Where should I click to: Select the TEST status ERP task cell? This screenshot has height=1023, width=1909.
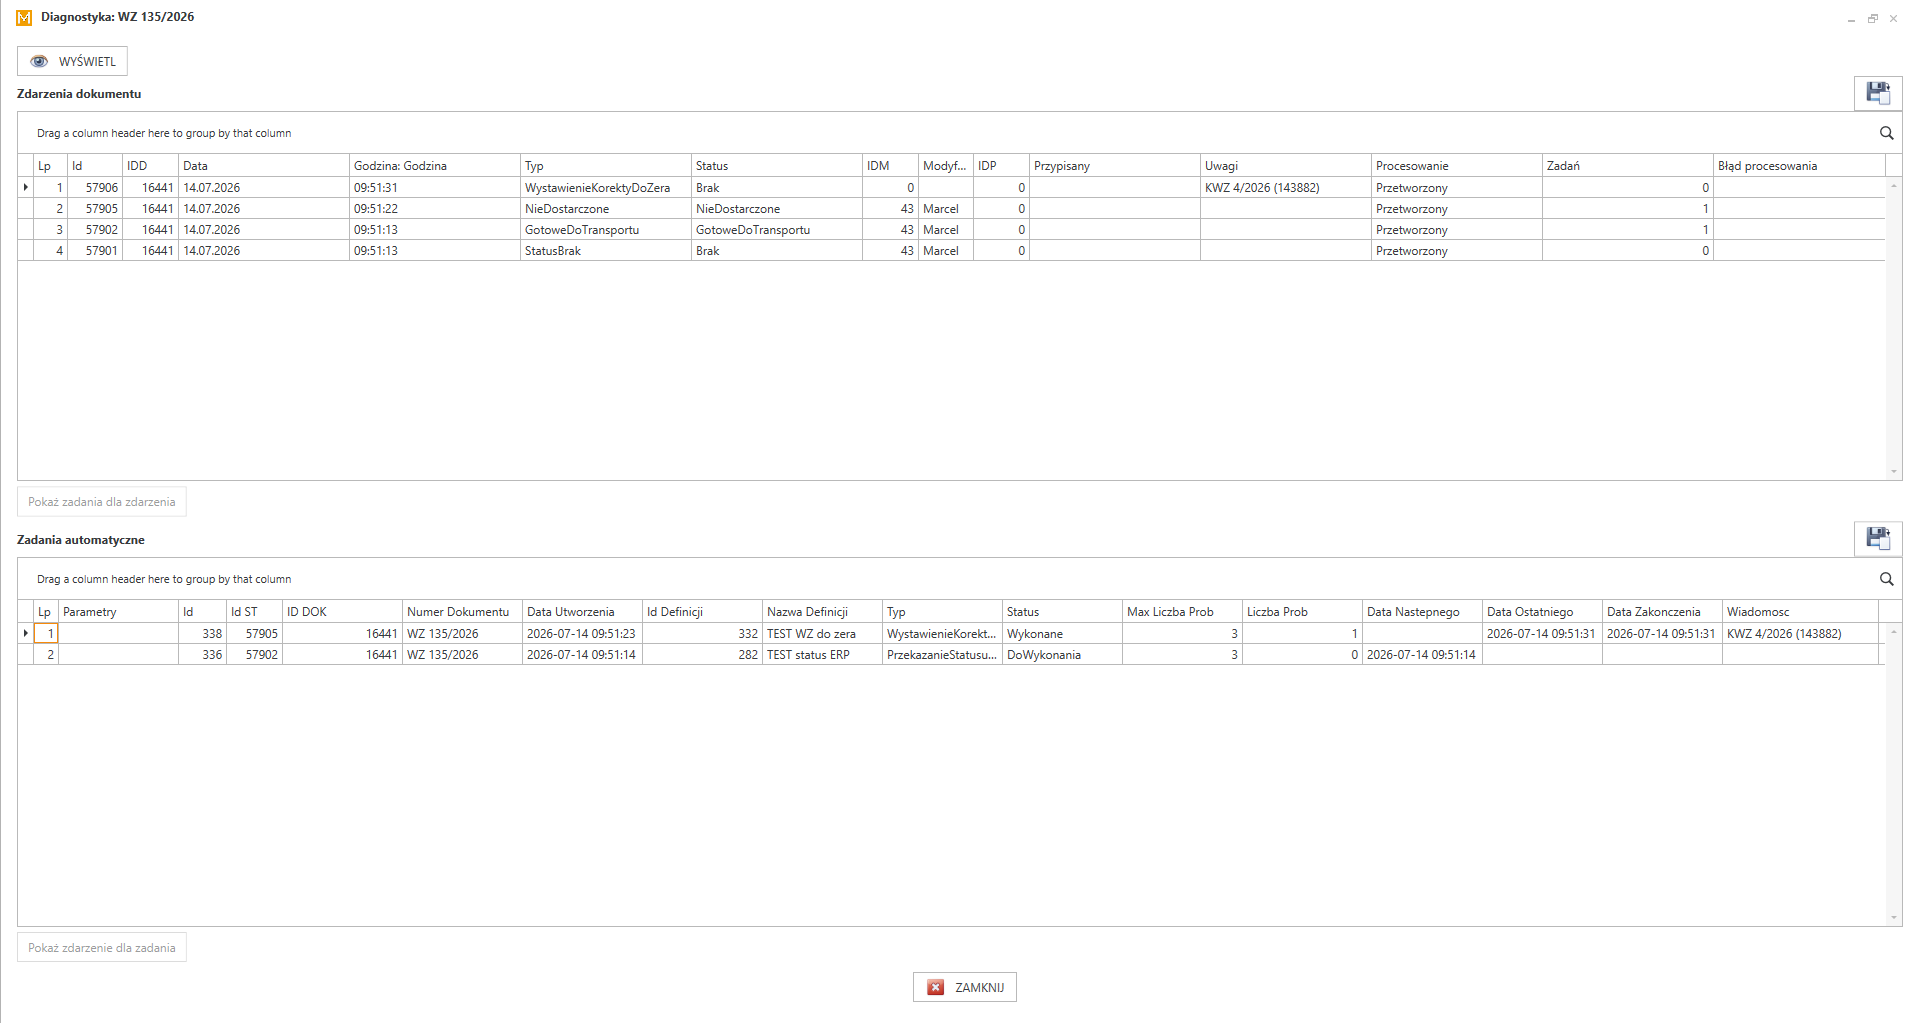822,655
